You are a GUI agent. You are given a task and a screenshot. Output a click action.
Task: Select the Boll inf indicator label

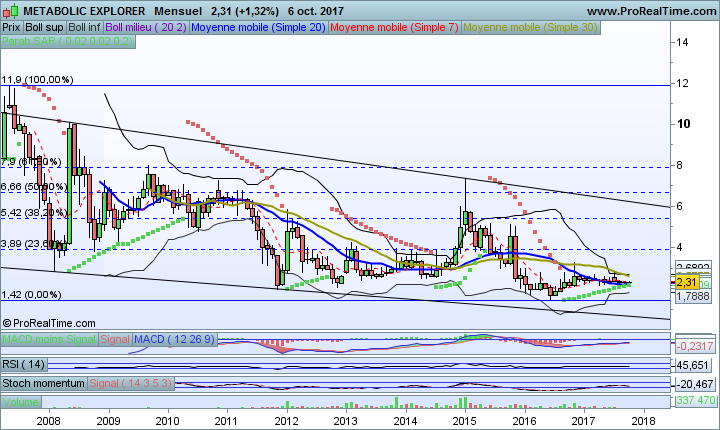(x=84, y=28)
